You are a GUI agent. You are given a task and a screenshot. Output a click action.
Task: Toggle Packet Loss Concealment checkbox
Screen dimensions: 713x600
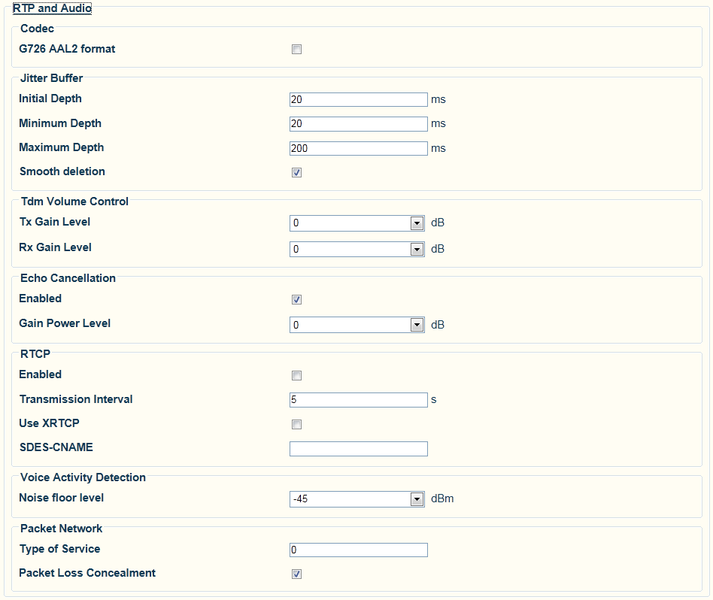(x=296, y=574)
